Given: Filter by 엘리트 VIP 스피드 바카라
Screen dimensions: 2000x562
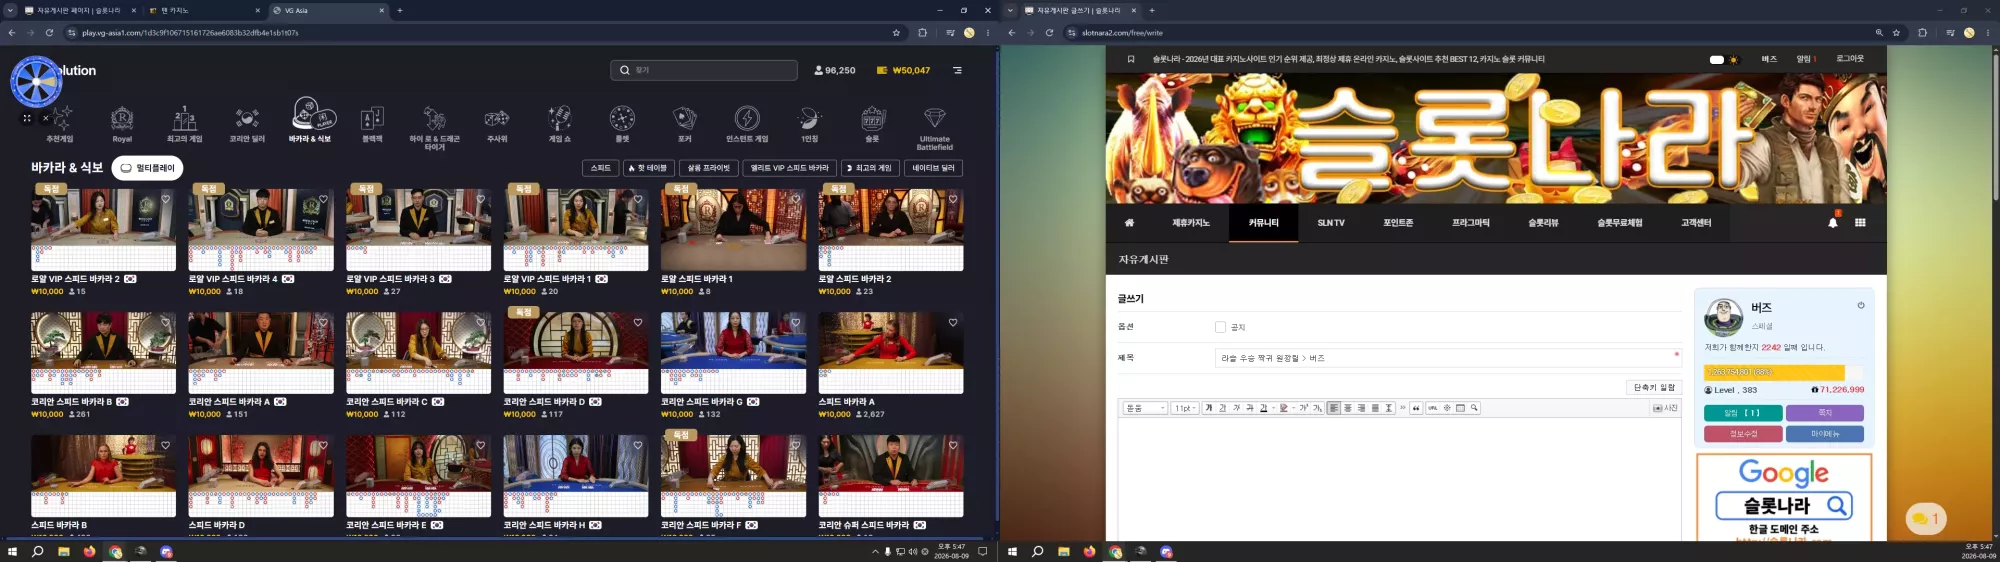Looking at the screenshot, I should pyautogui.click(x=790, y=168).
